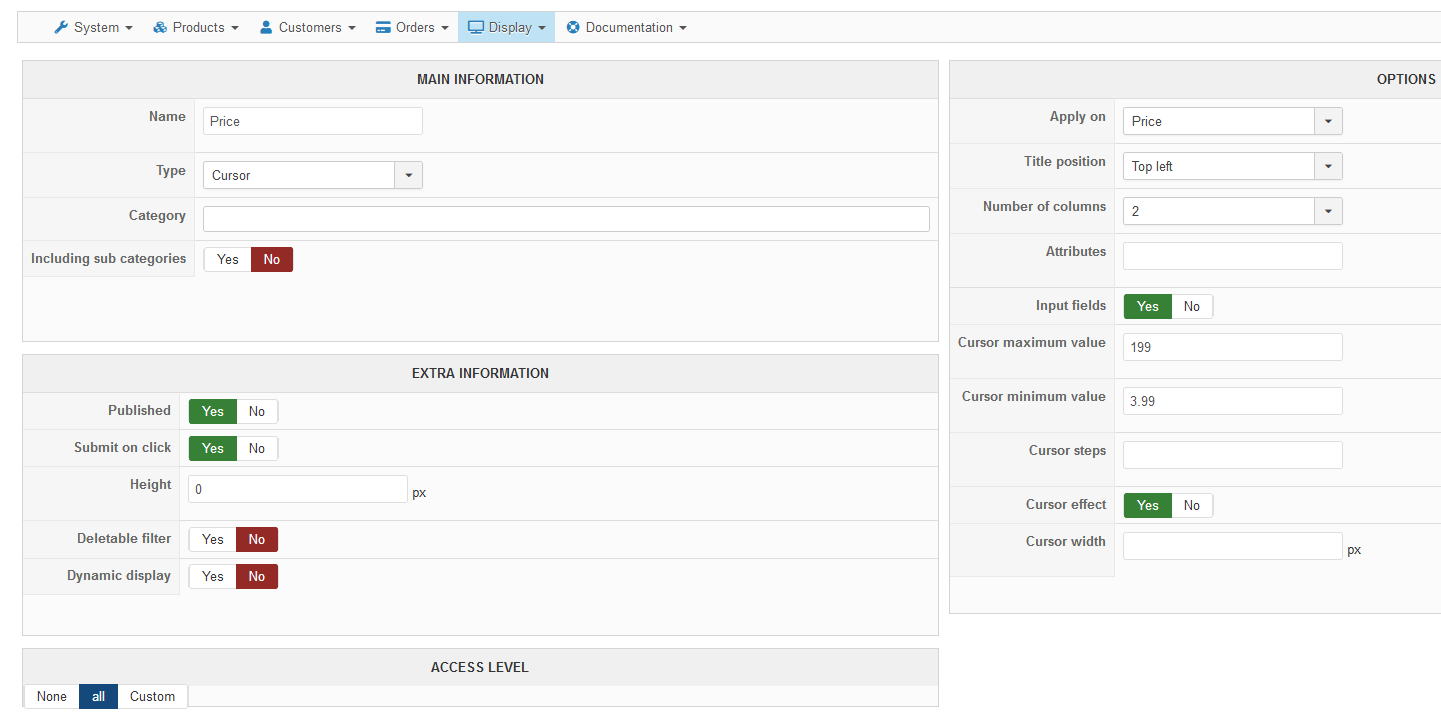1441x723 pixels.
Task: Click the Documentation lifebuoy icon
Action: (573, 28)
